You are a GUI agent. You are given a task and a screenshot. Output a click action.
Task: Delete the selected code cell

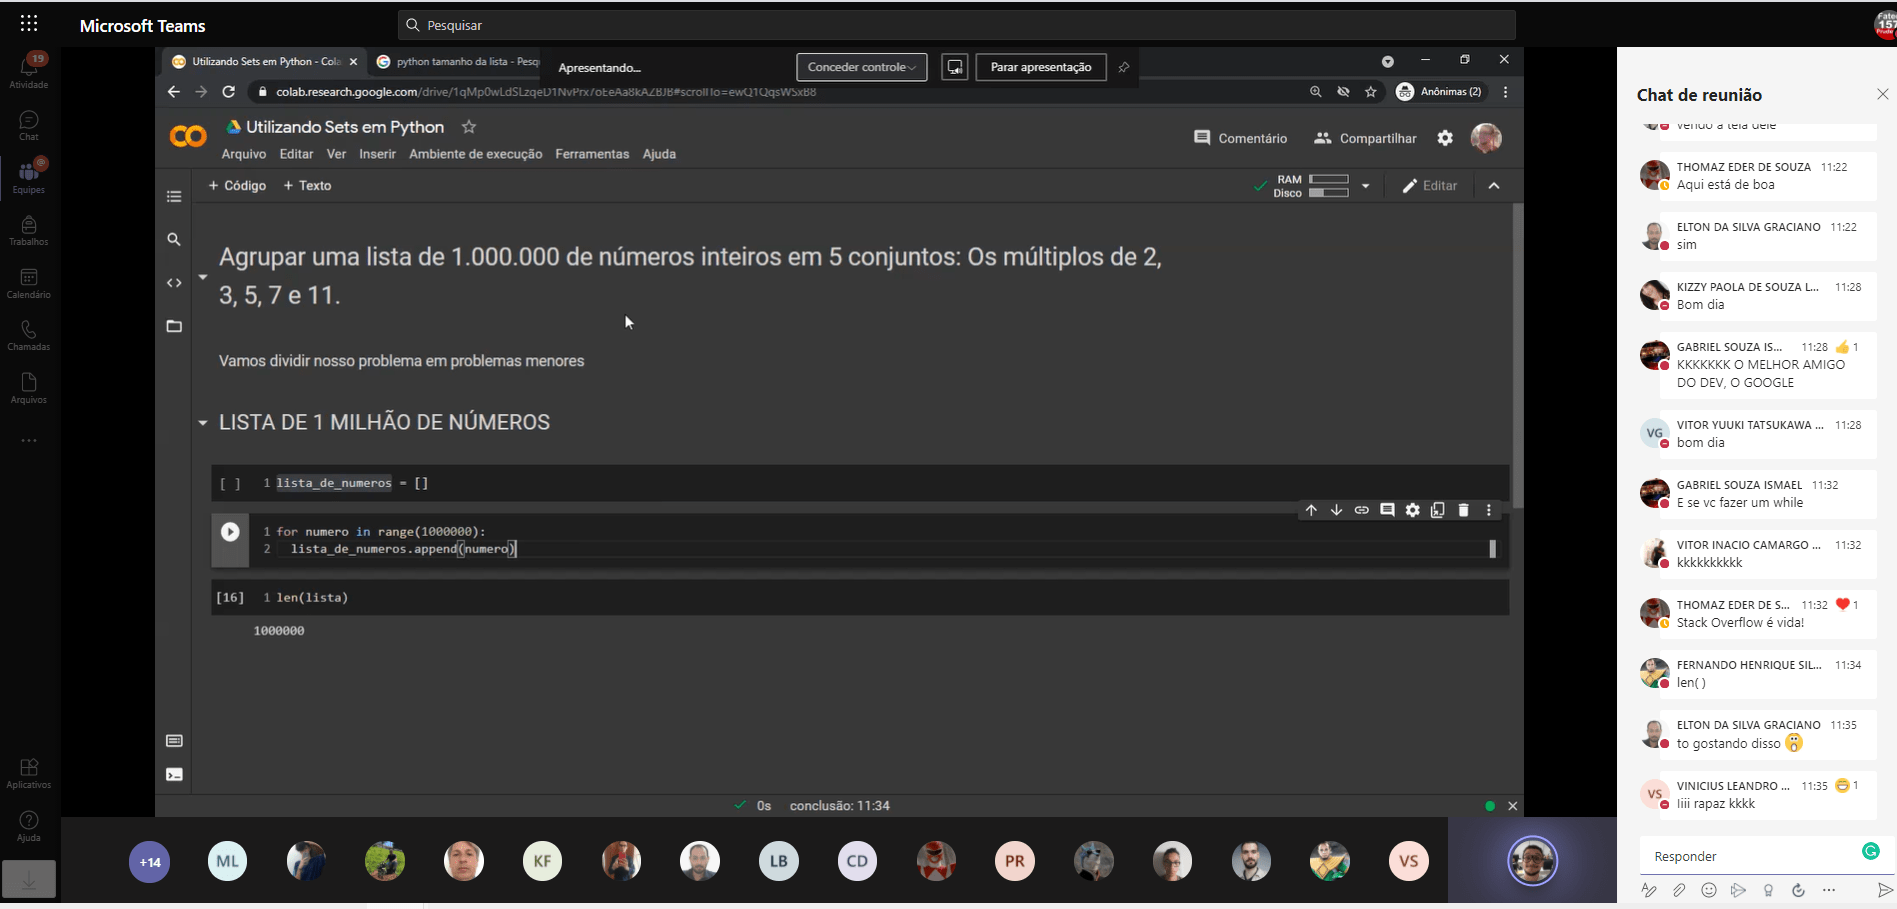(1463, 510)
